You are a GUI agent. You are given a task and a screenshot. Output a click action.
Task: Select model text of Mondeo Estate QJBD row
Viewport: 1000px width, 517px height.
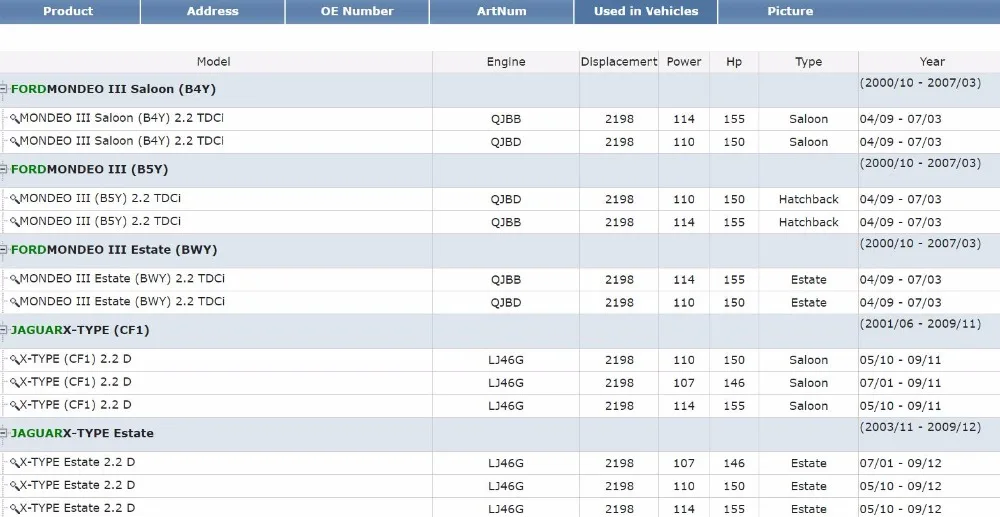tap(122, 302)
